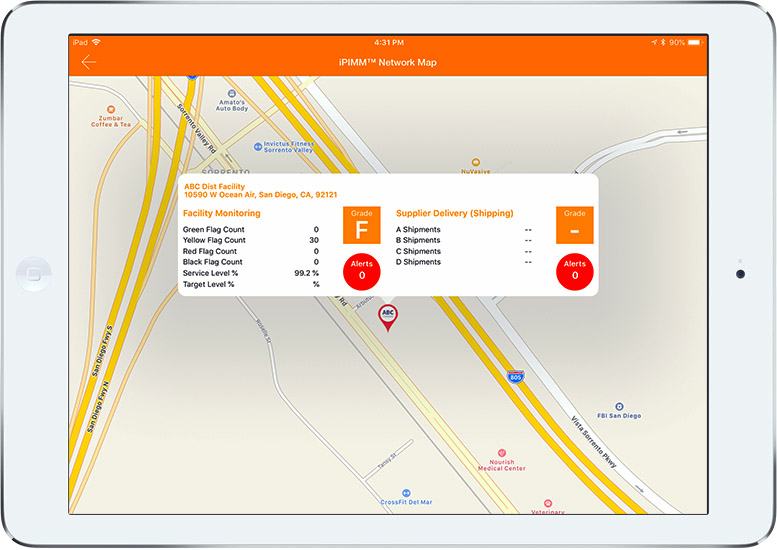Tap the Target Level % row
Image resolution: width=777 pixels, height=550 pixels.
[x=251, y=284]
